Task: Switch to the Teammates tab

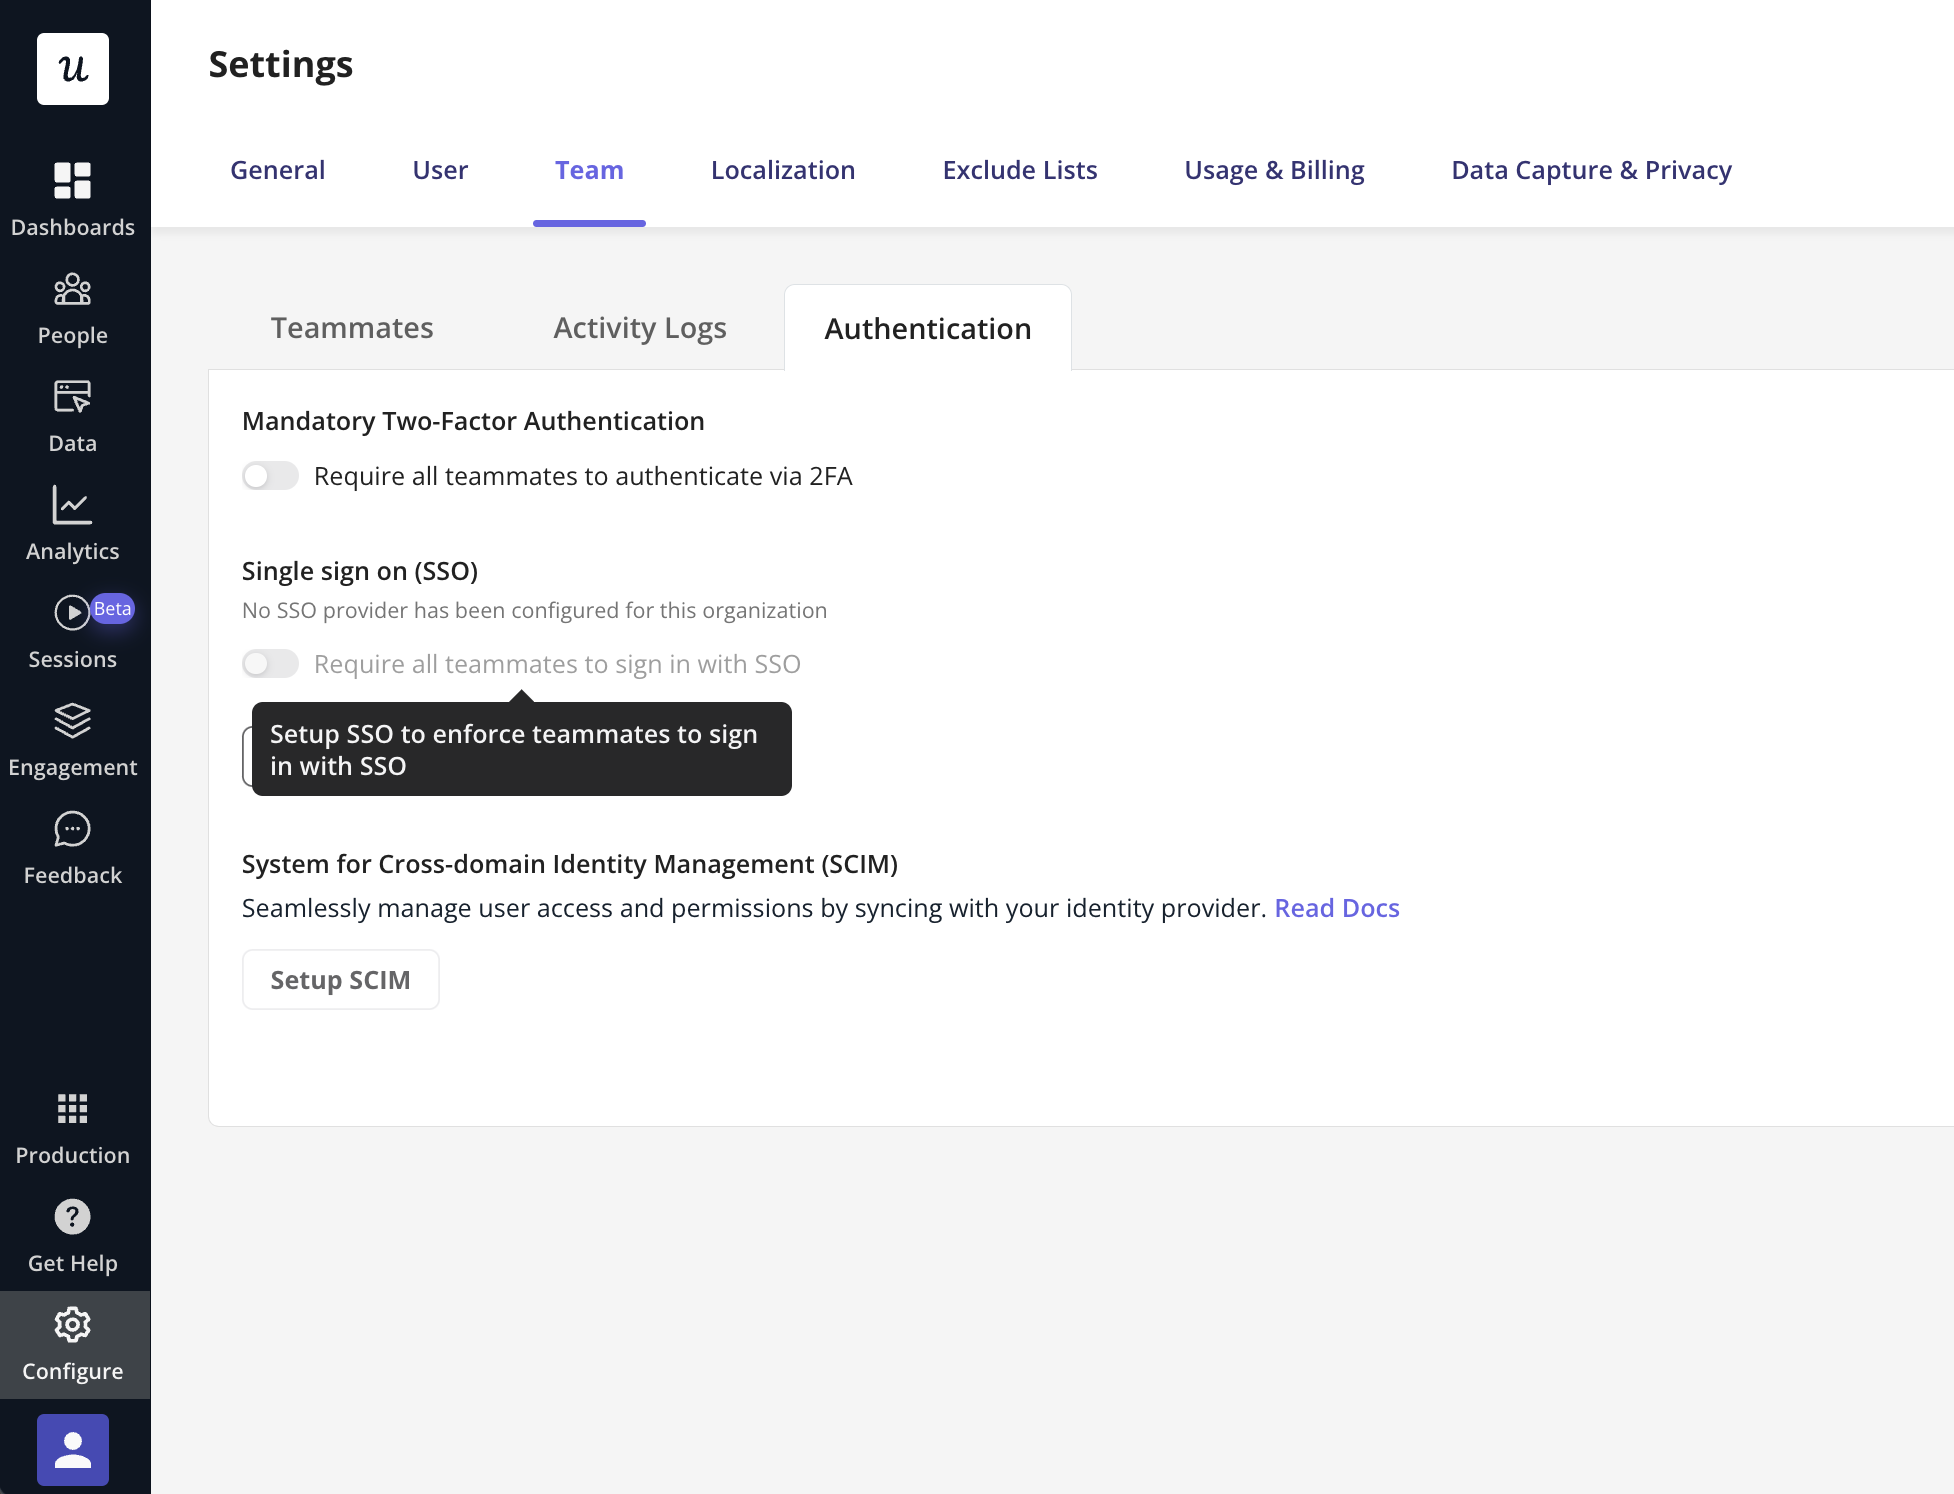Action: [x=352, y=328]
